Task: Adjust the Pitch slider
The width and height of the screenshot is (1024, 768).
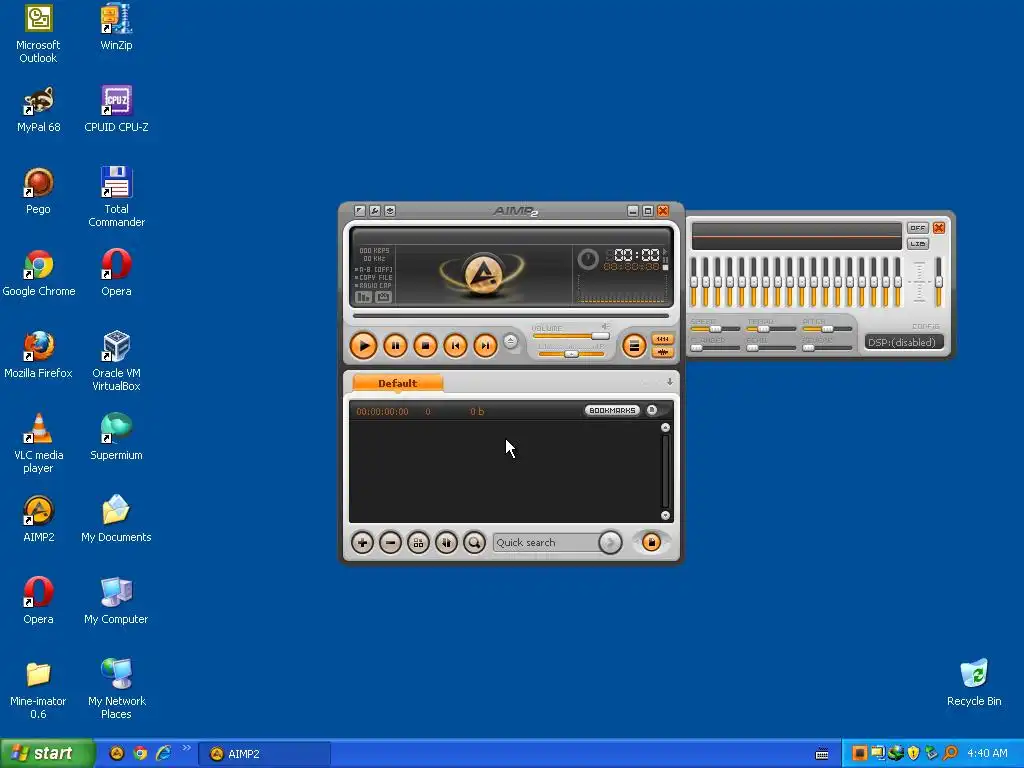Action: 827,329
